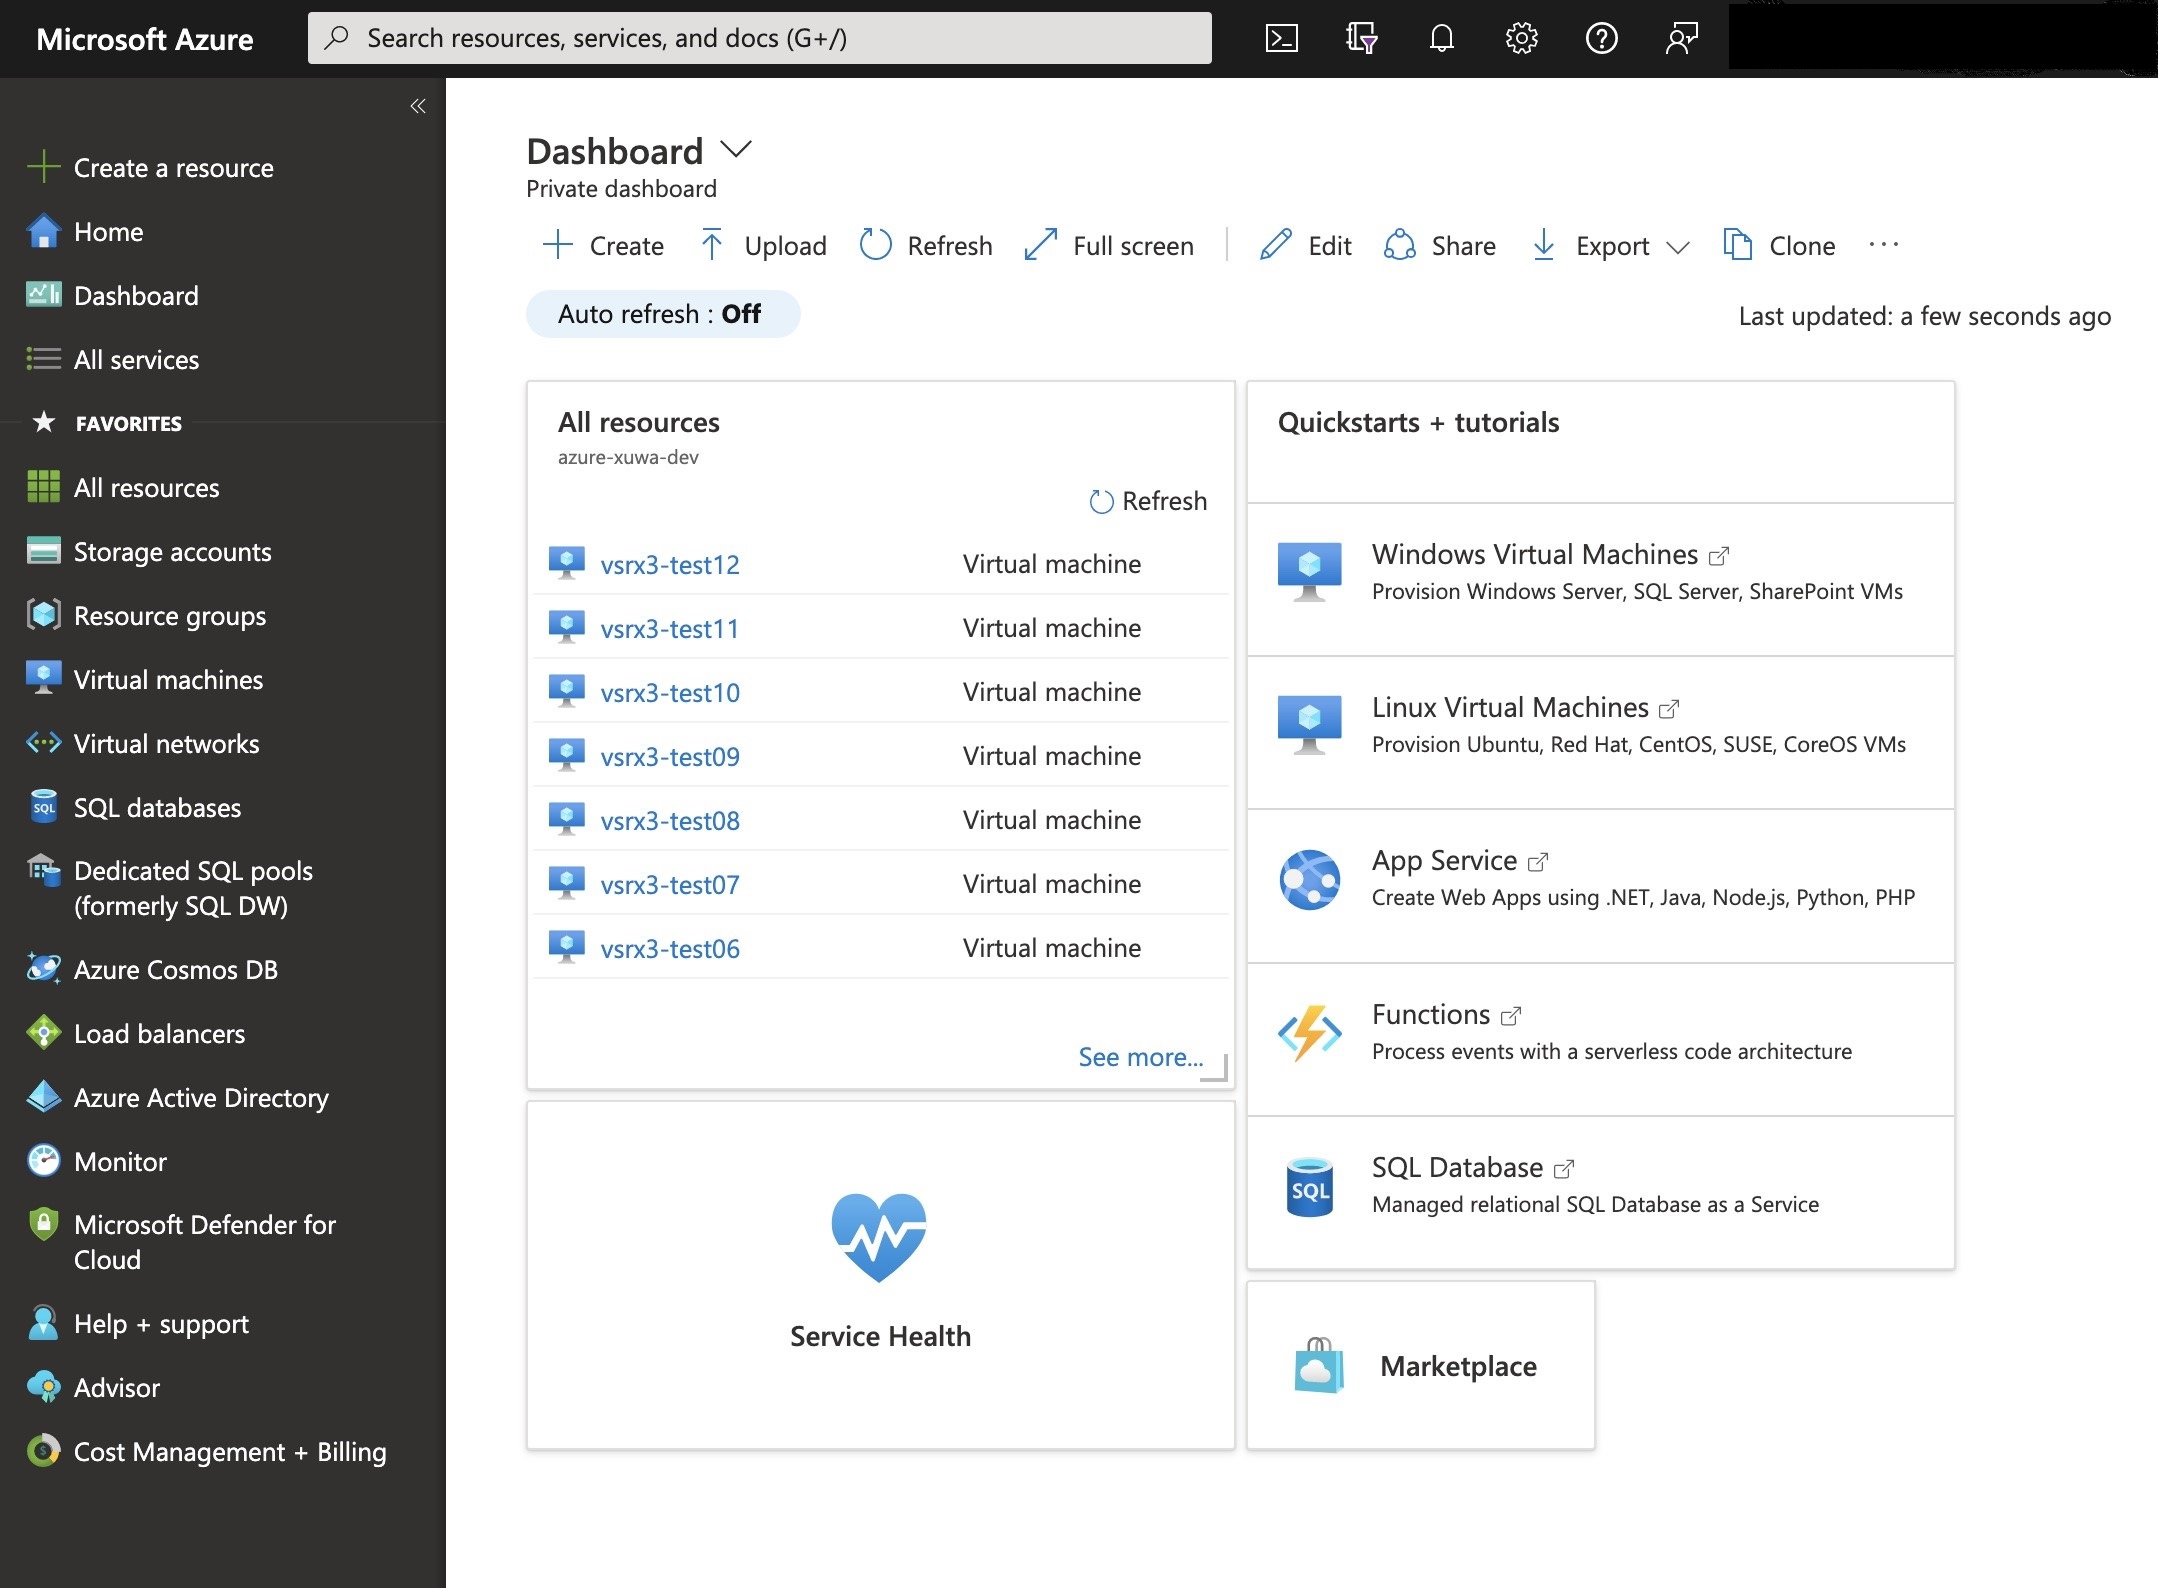The width and height of the screenshot is (2158, 1588).
Task: Focus the search resources input field
Action: coord(760,38)
